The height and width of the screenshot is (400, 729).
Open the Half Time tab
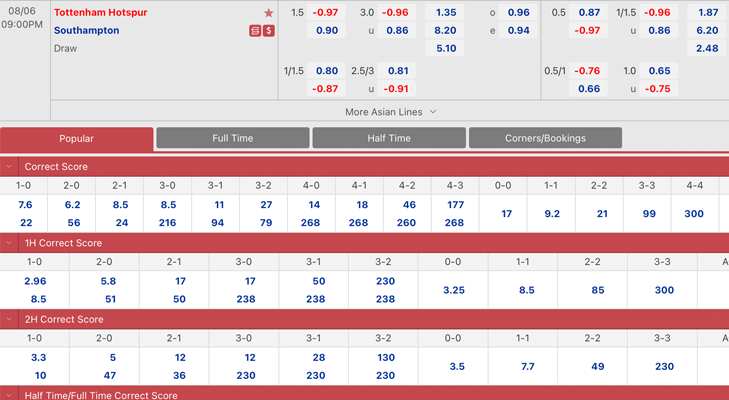389,138
